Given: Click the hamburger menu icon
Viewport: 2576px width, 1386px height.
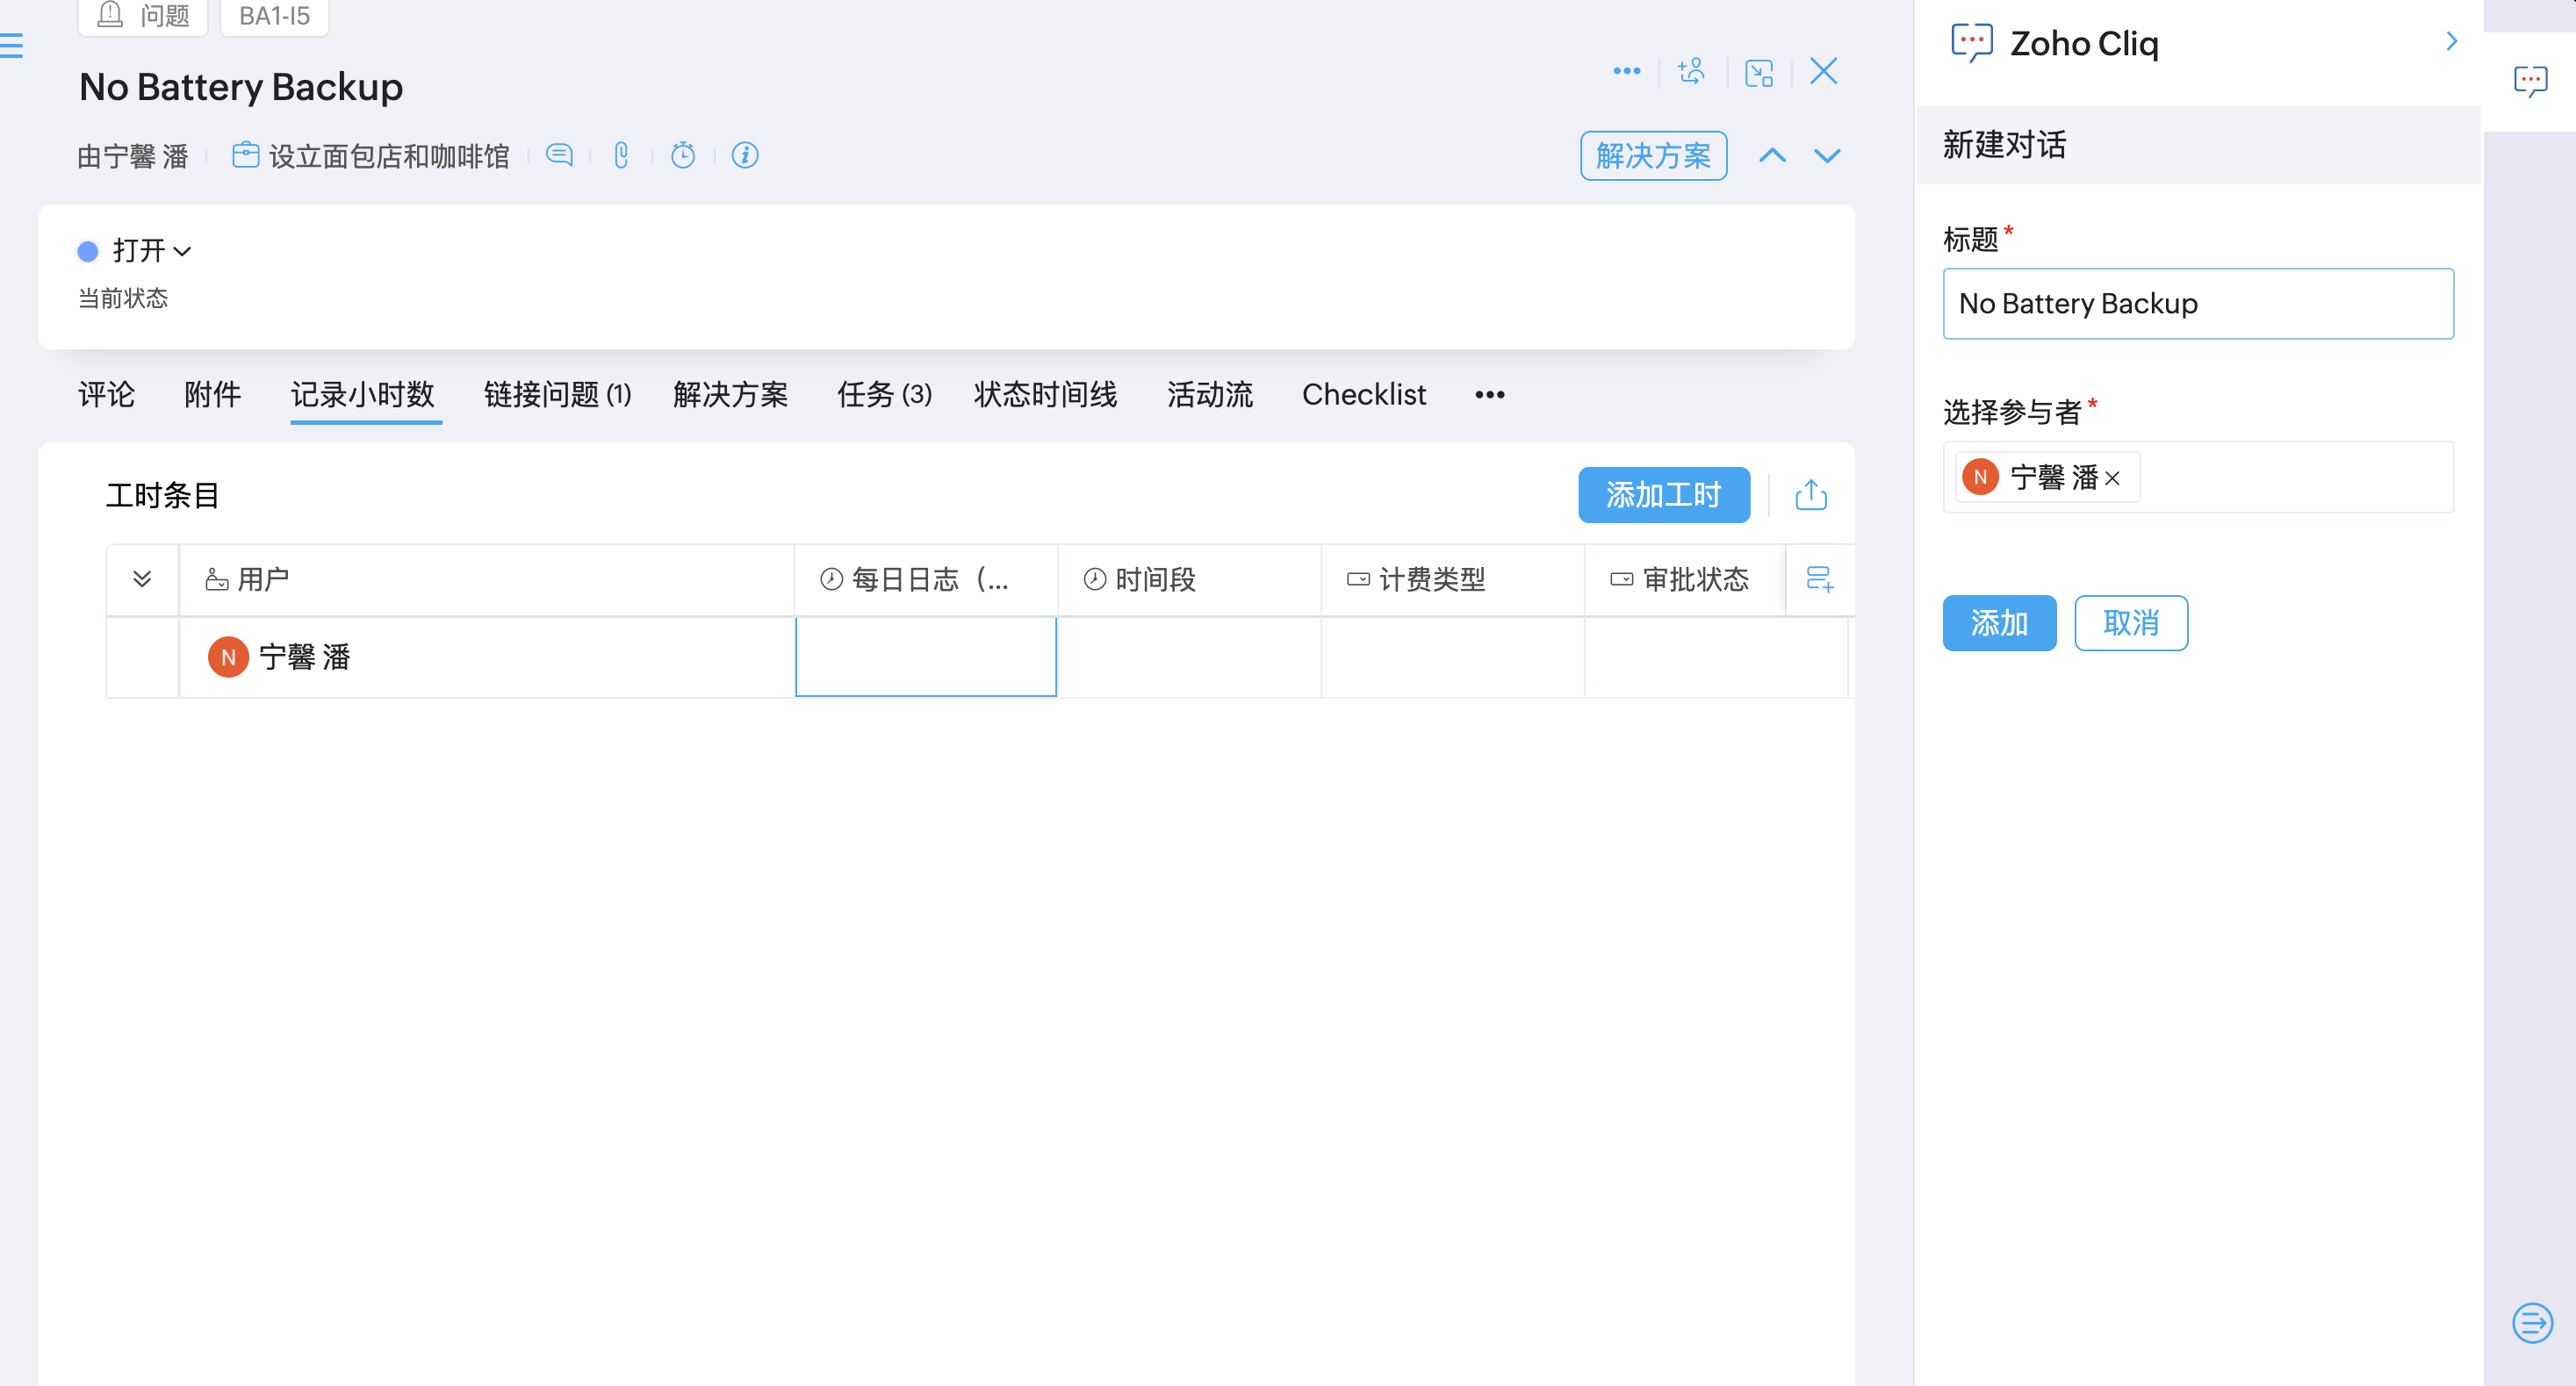Looking at the screenshot, I should [12, 45].
